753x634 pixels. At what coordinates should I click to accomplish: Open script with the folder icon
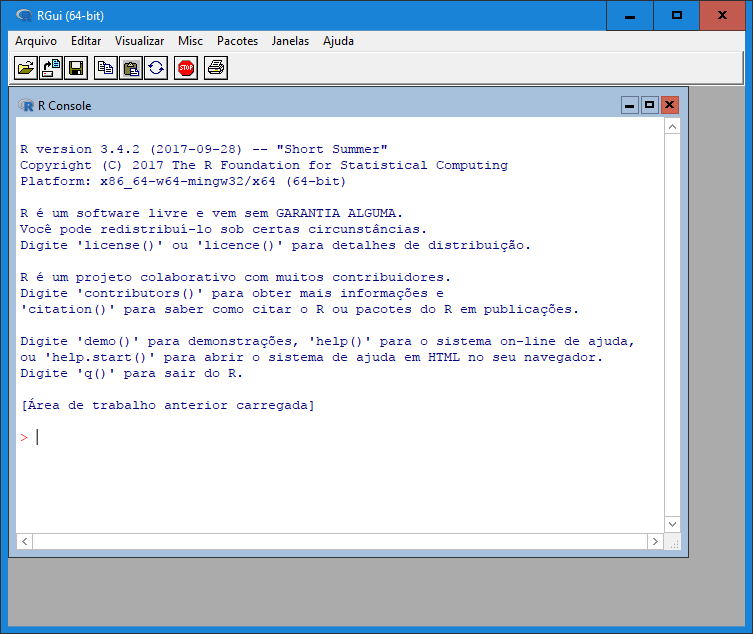point(25,68)
